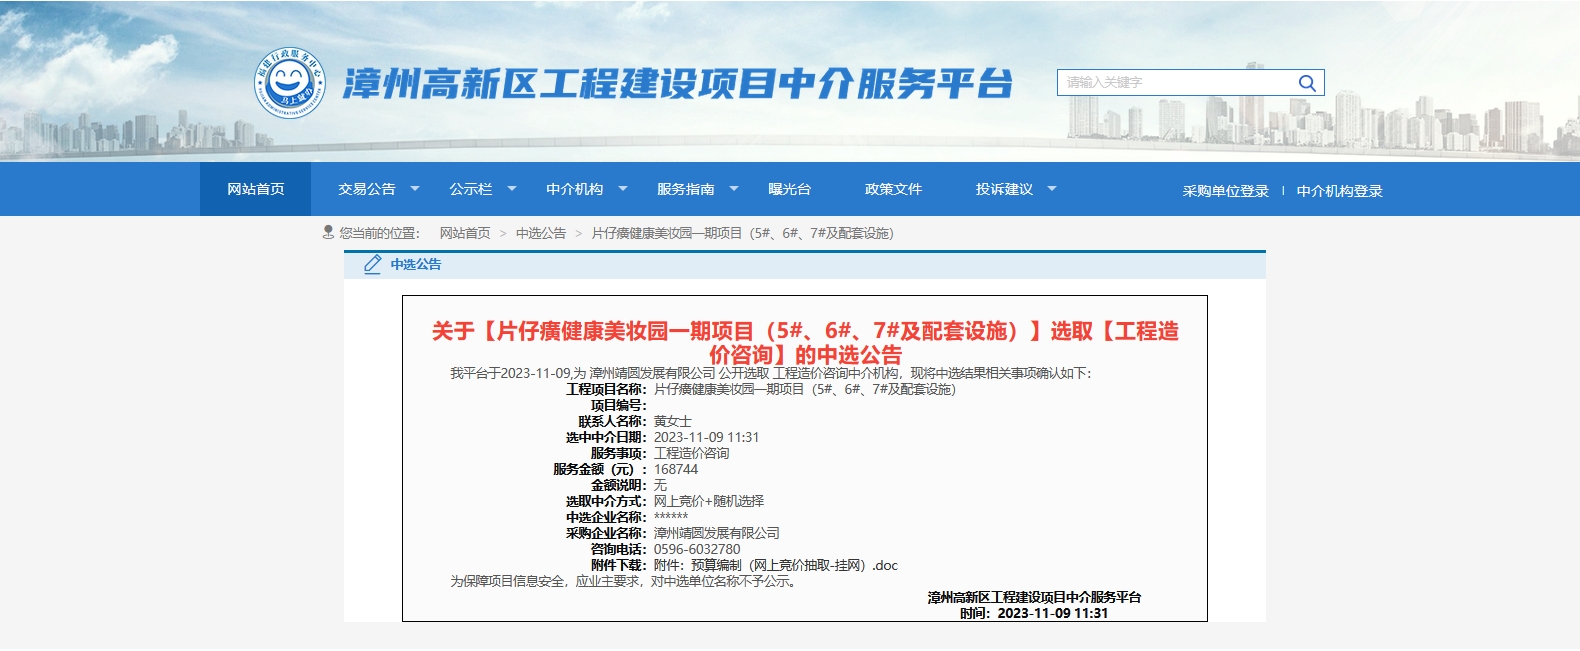
Task: Click the footer timestamp 时间: 2023-11-09 11:31
Action: 1034,613
